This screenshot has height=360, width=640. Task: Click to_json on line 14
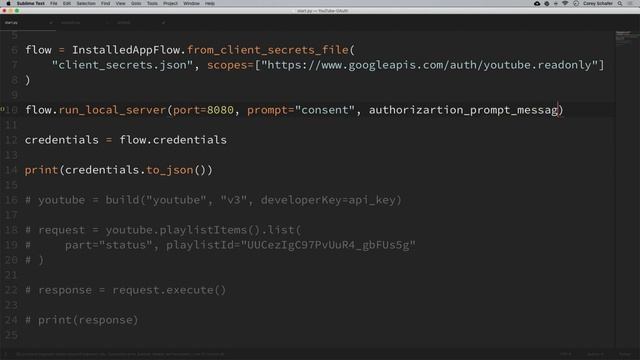[x=170, y=170]
